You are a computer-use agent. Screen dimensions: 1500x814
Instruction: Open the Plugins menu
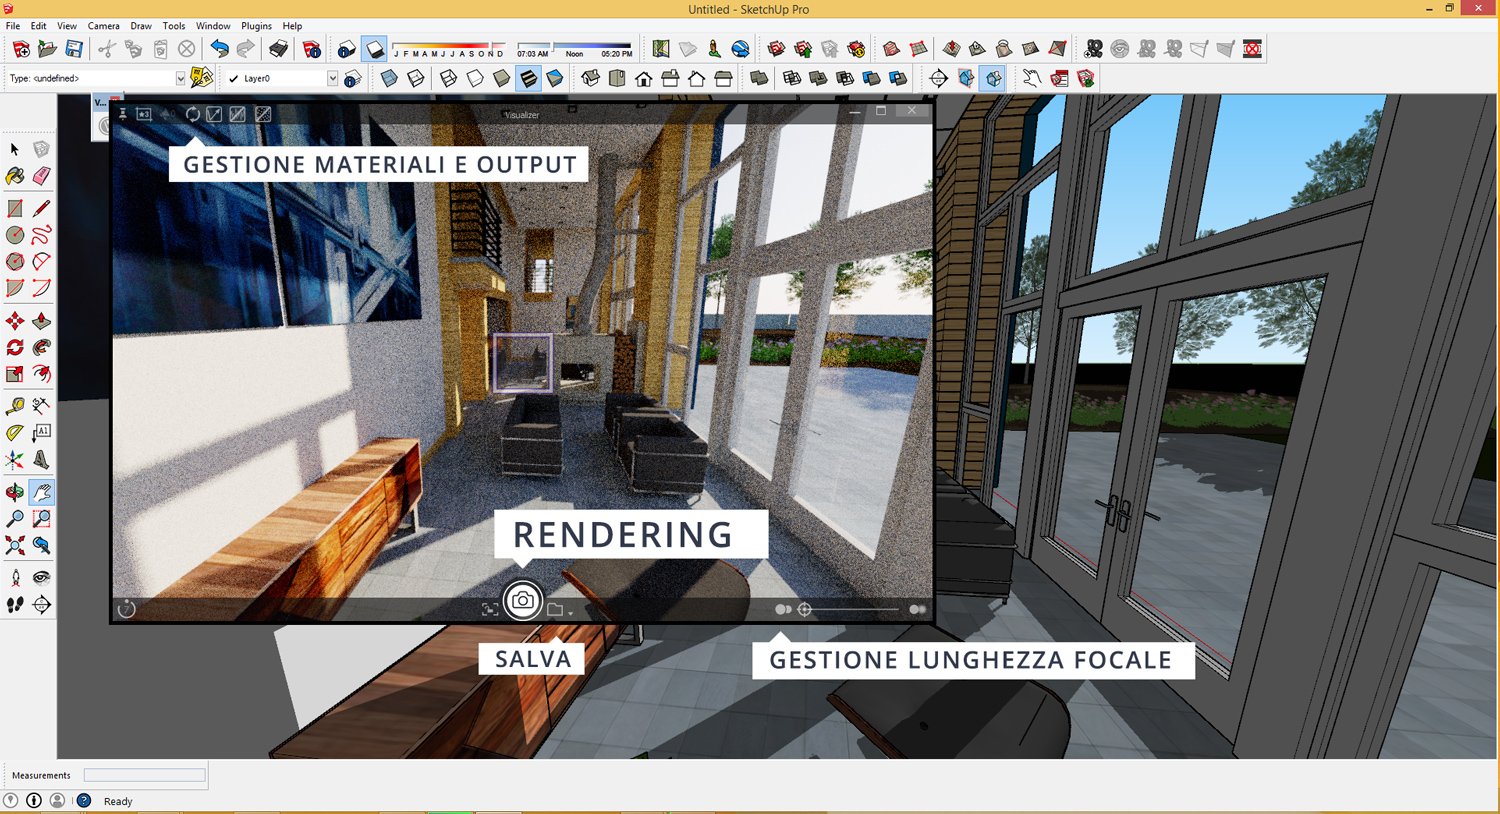[256, 26]
